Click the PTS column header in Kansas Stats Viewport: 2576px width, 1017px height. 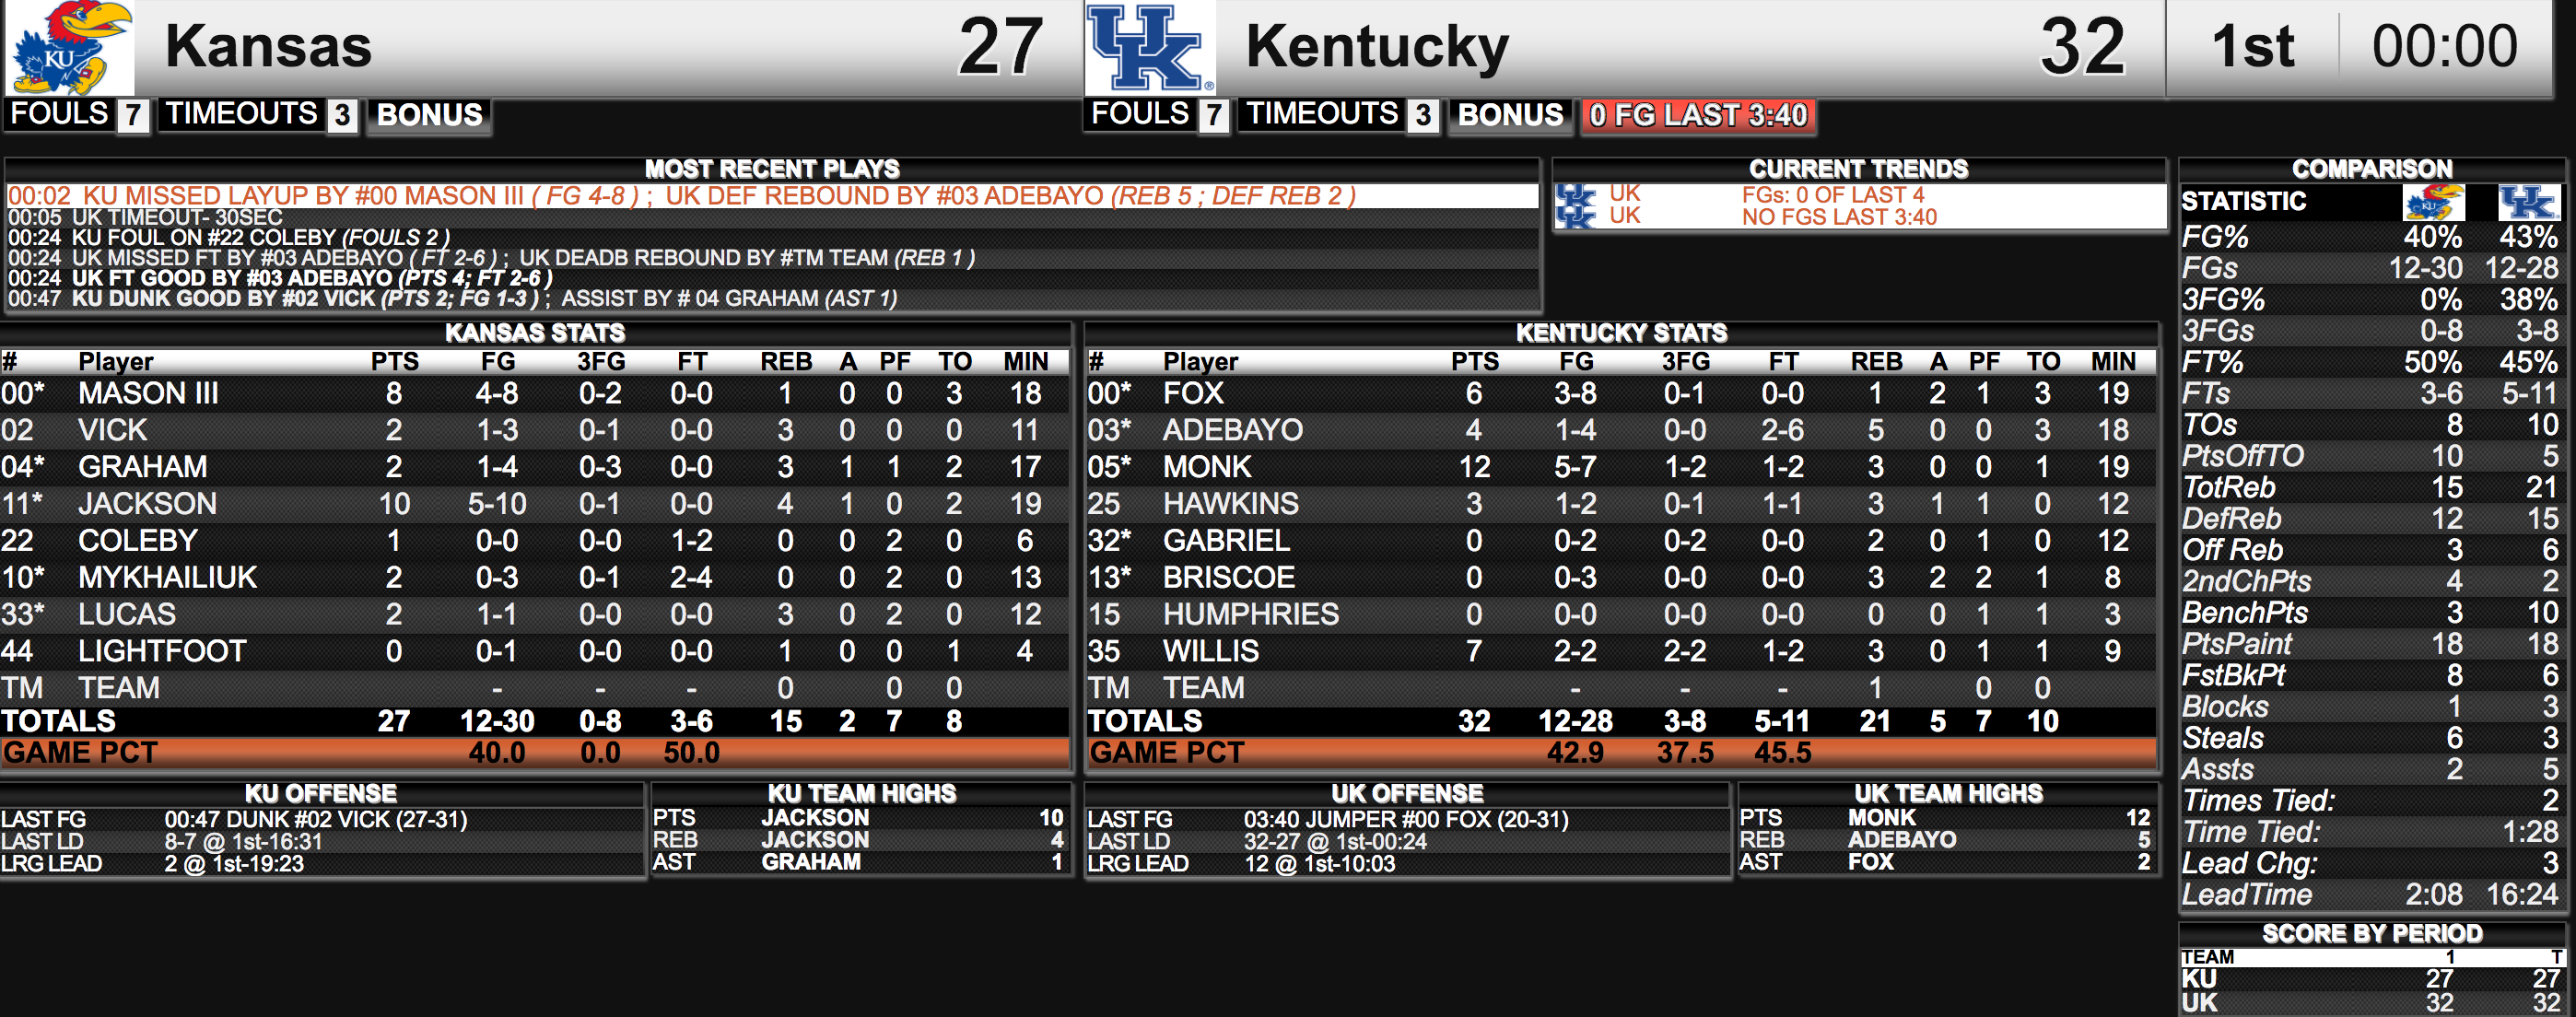click(x=394, y=362)
